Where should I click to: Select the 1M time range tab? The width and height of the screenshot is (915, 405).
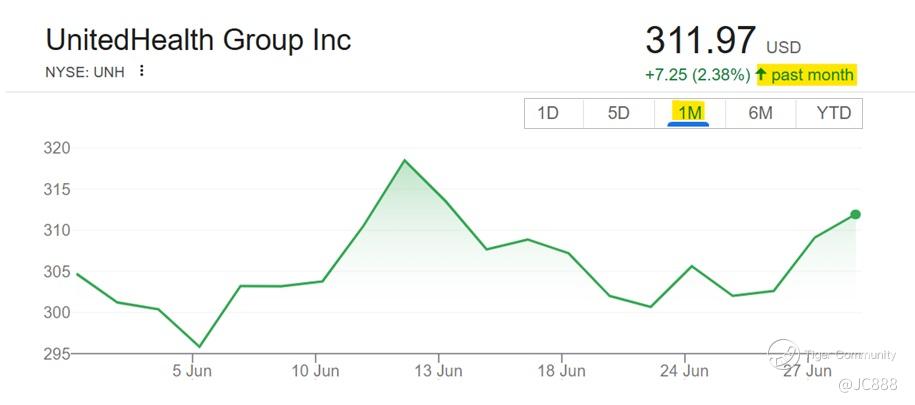click(690, 113)
